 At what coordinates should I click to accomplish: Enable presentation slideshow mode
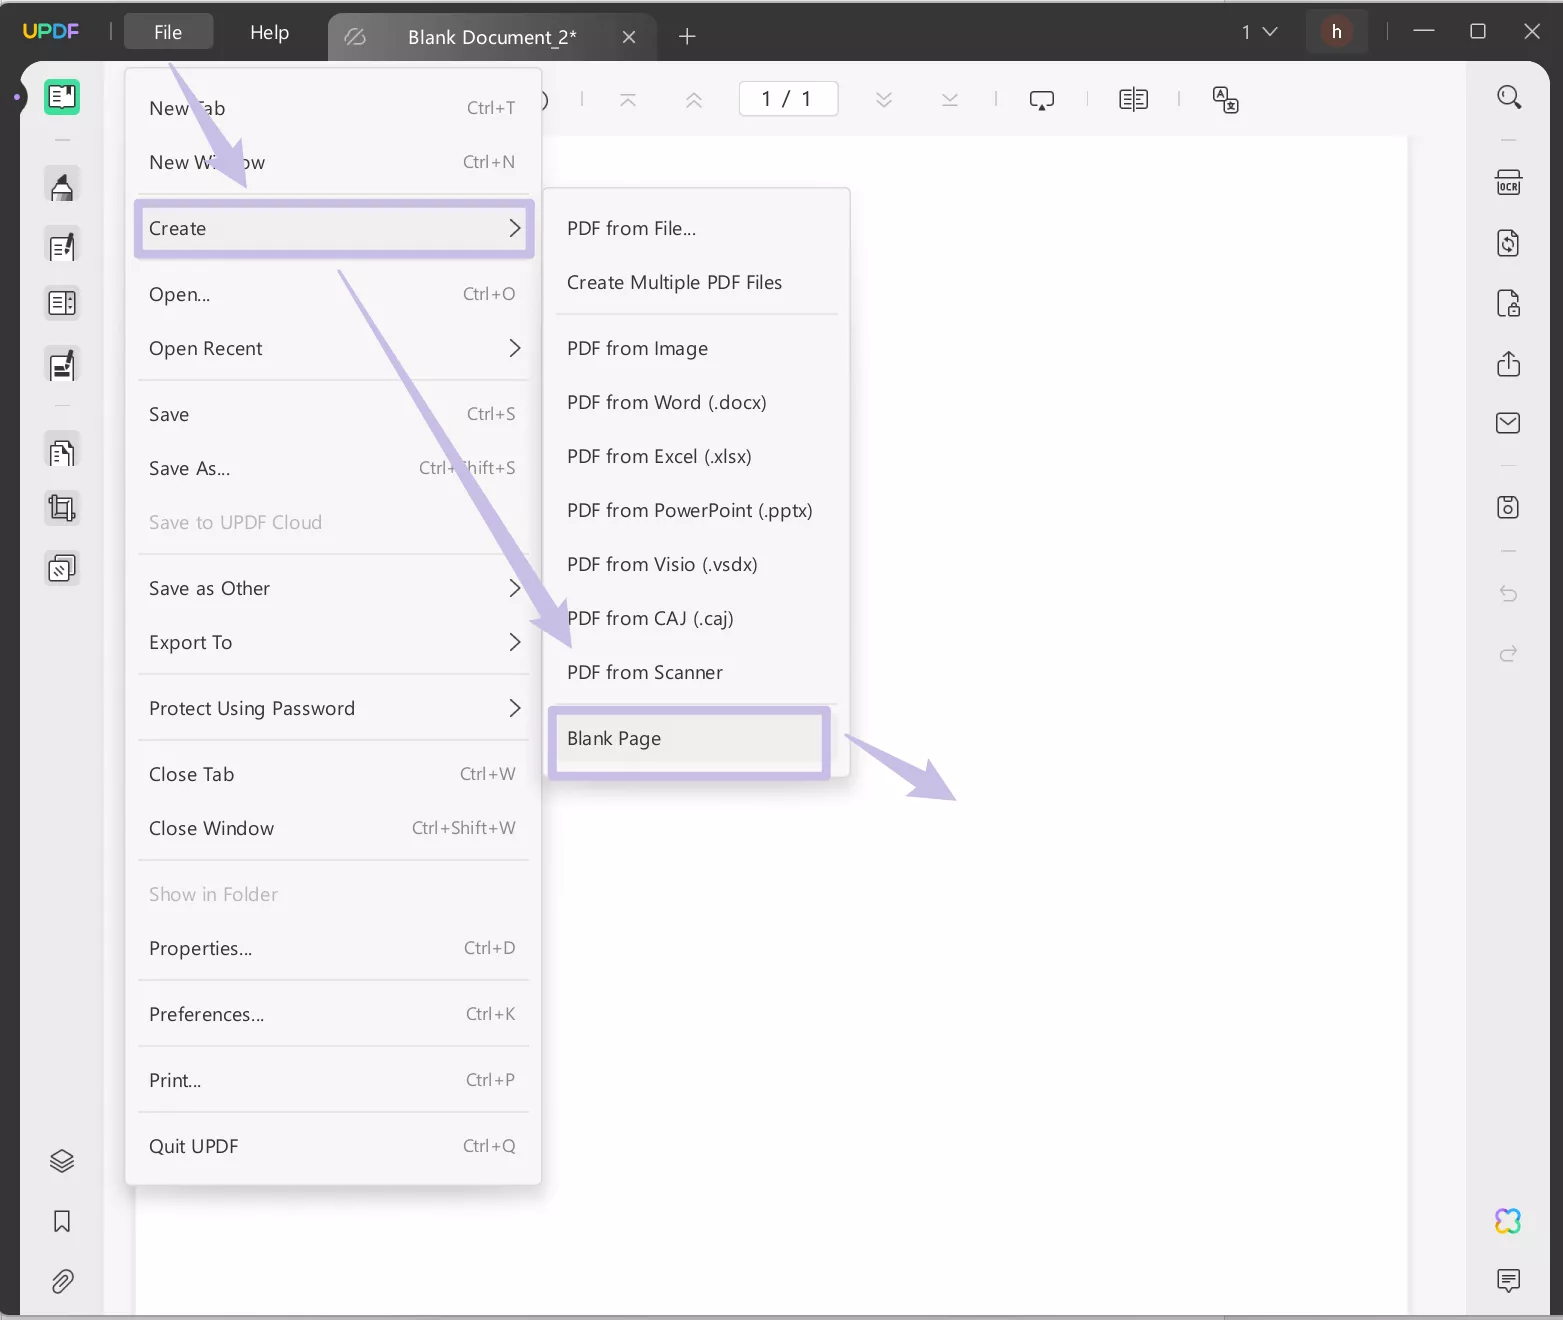click(x=1041, y=99)
